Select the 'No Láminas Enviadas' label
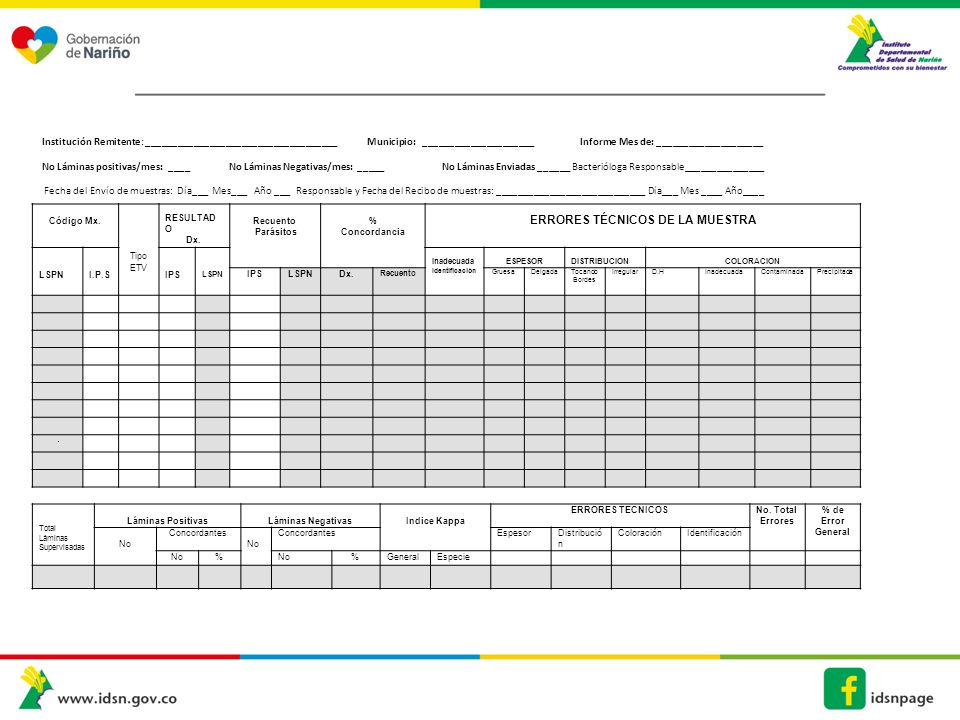 point(489,167)
